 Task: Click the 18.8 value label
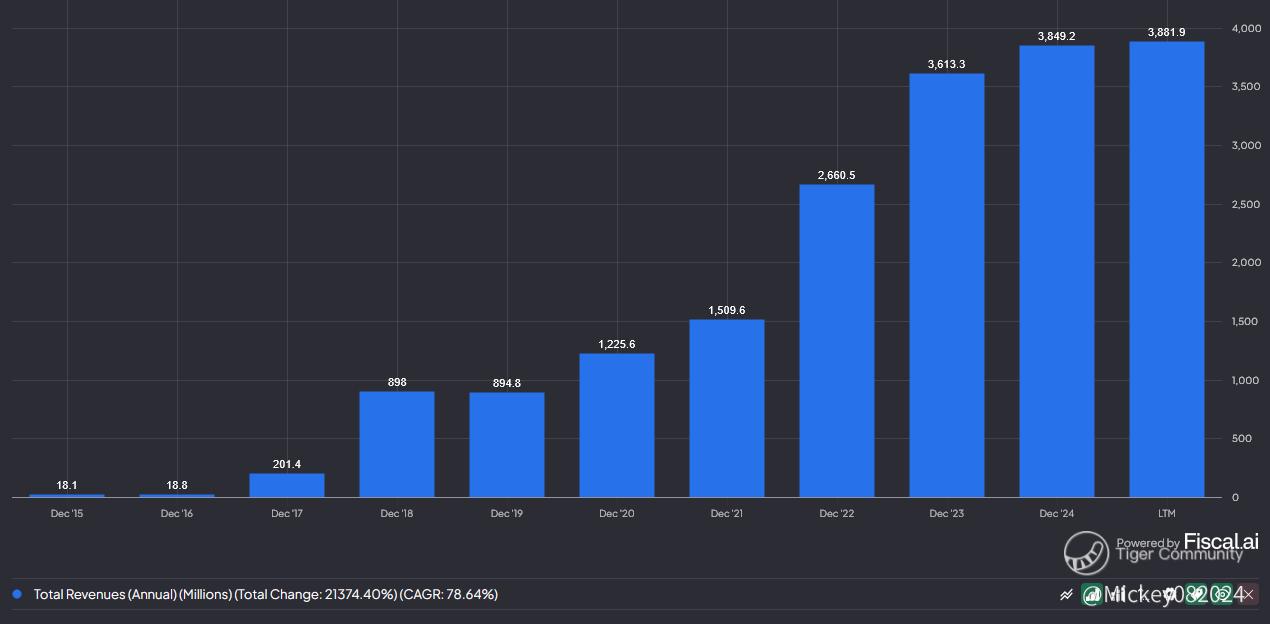(x=177, y=485)
